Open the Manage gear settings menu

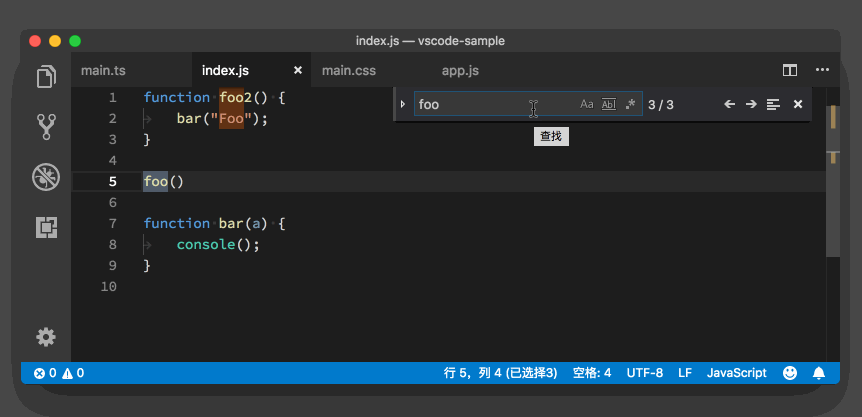(x=46, y=337)
